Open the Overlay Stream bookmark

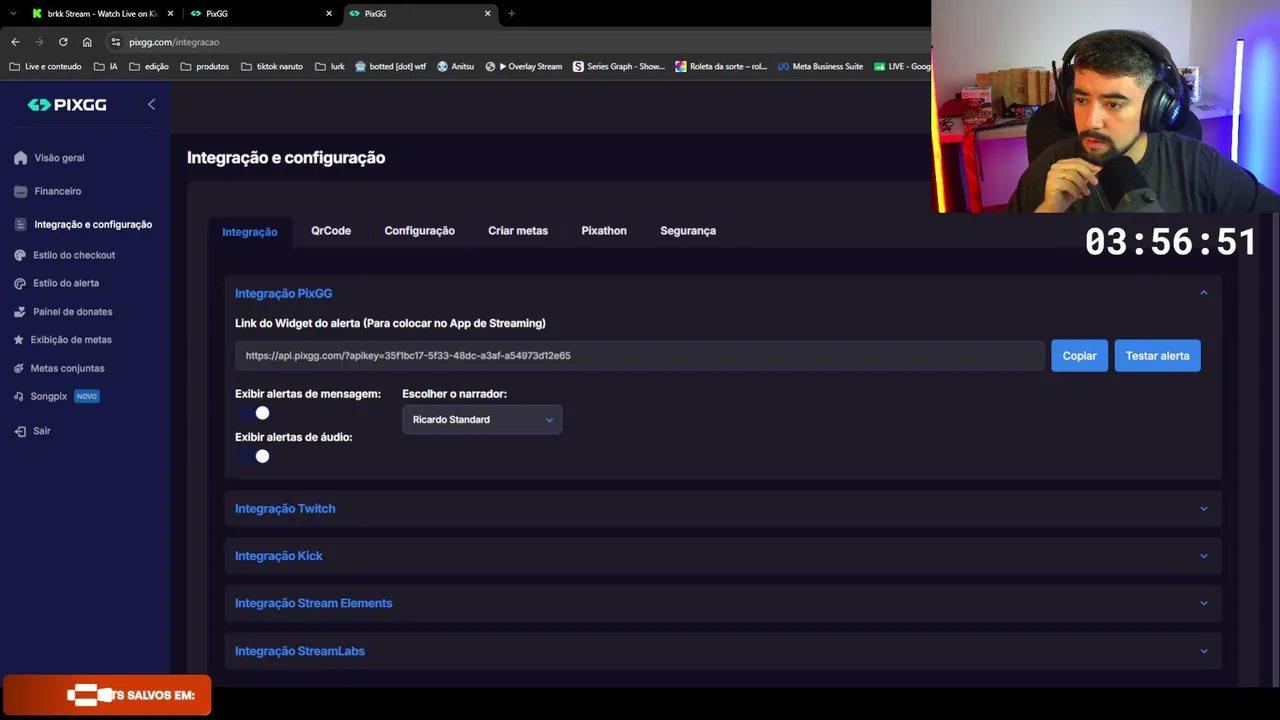click(x=524, y=67)
